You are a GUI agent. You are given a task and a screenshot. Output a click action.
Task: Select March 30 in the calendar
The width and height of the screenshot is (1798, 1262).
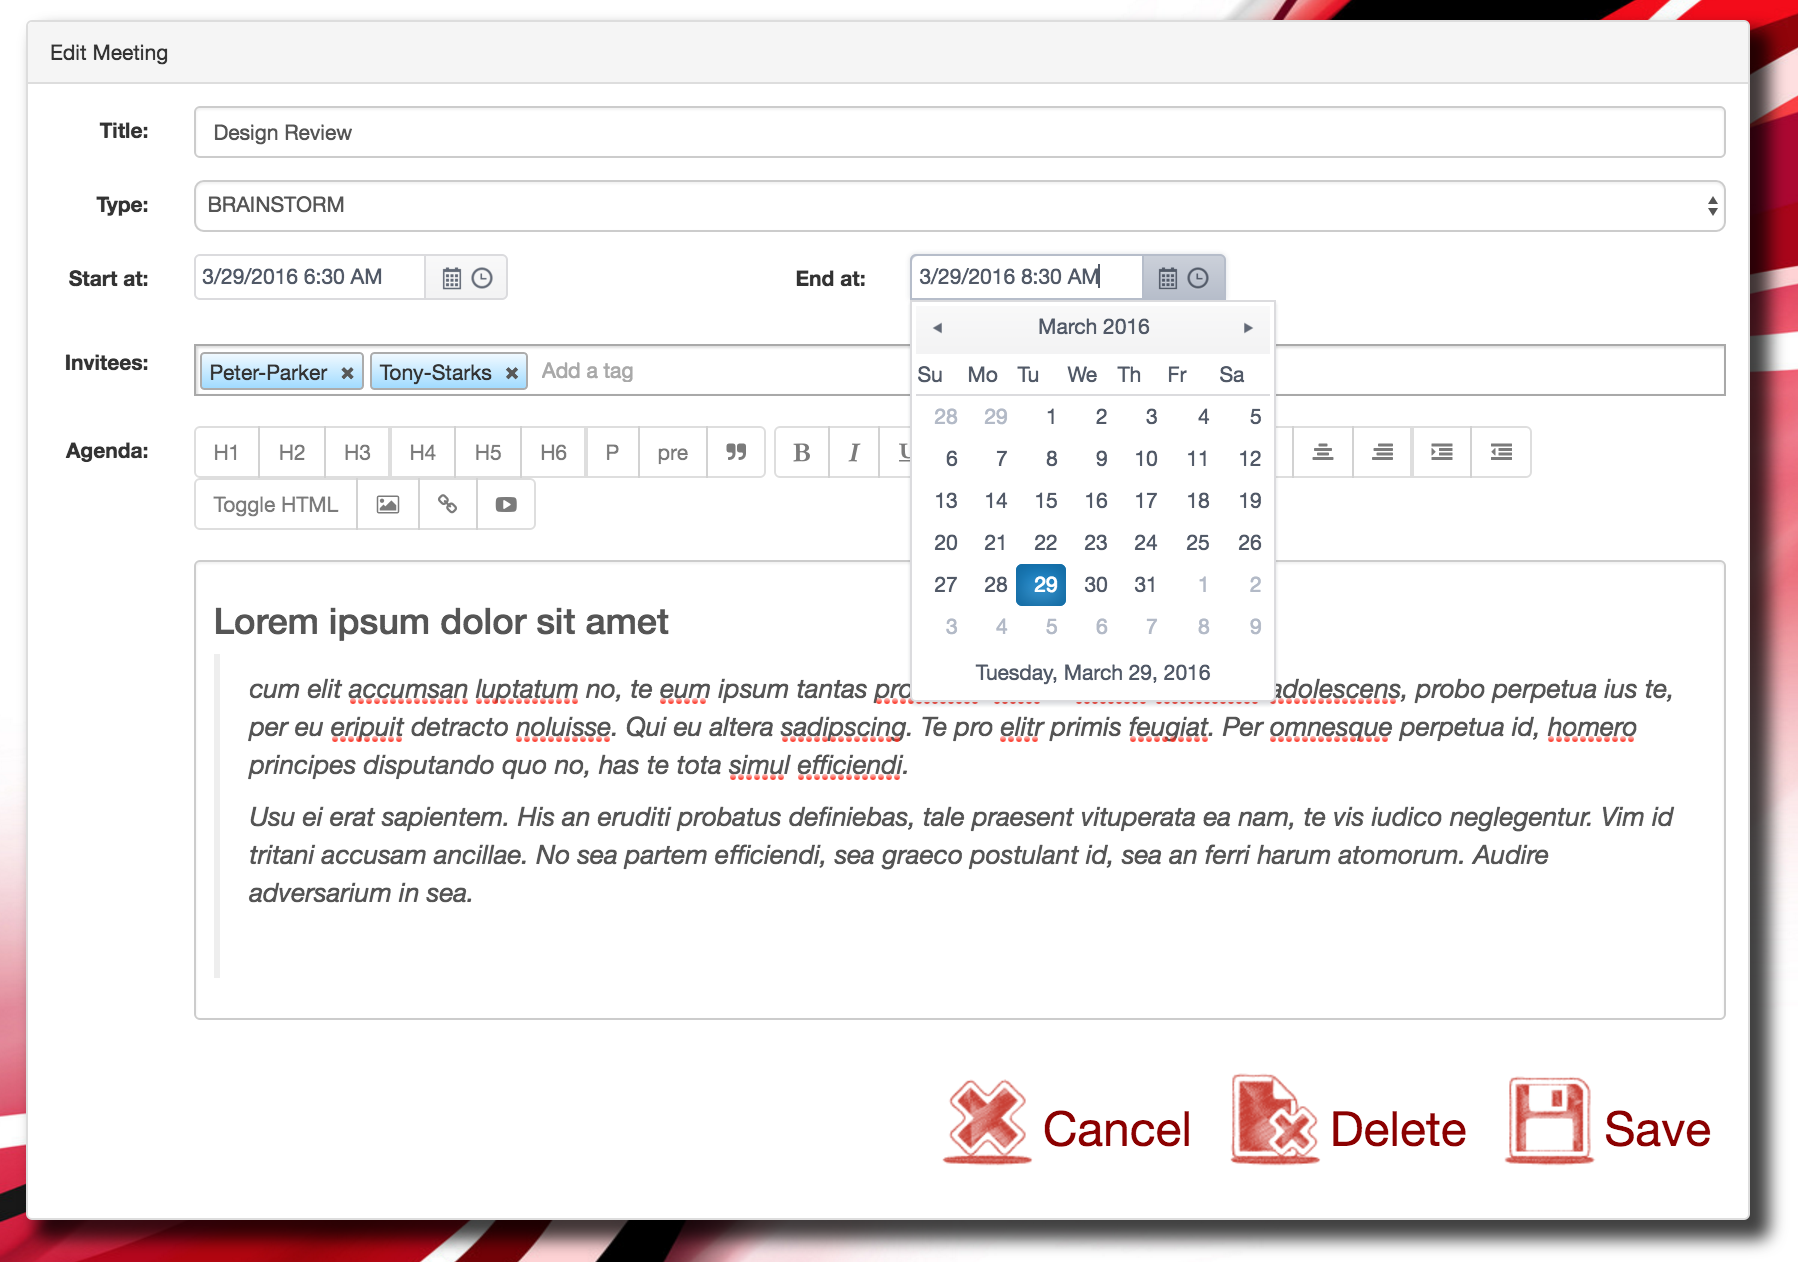click(x=1096, y=584)
